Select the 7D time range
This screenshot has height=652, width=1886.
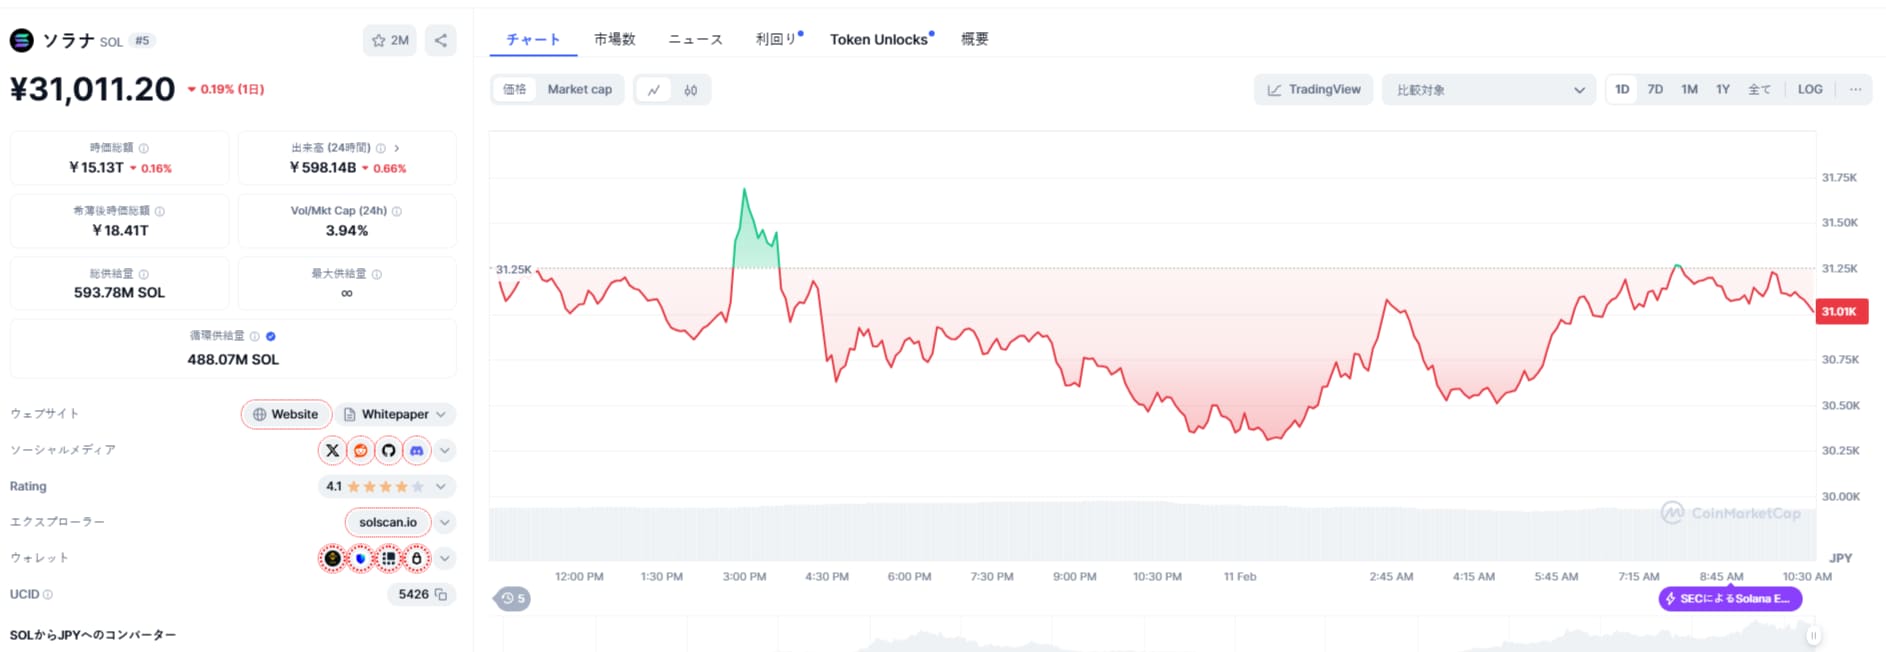click(1656, 89)
